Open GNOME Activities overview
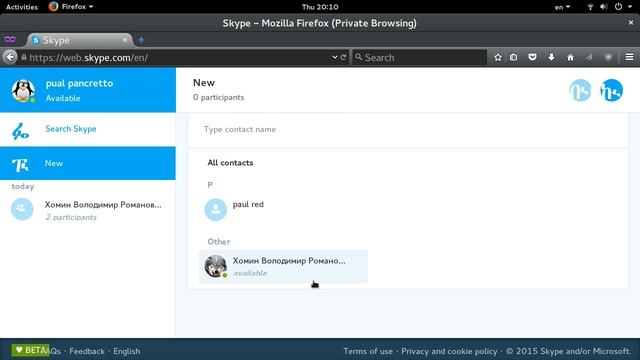Viewport: 640px width, 360px height. click(22, 7)
